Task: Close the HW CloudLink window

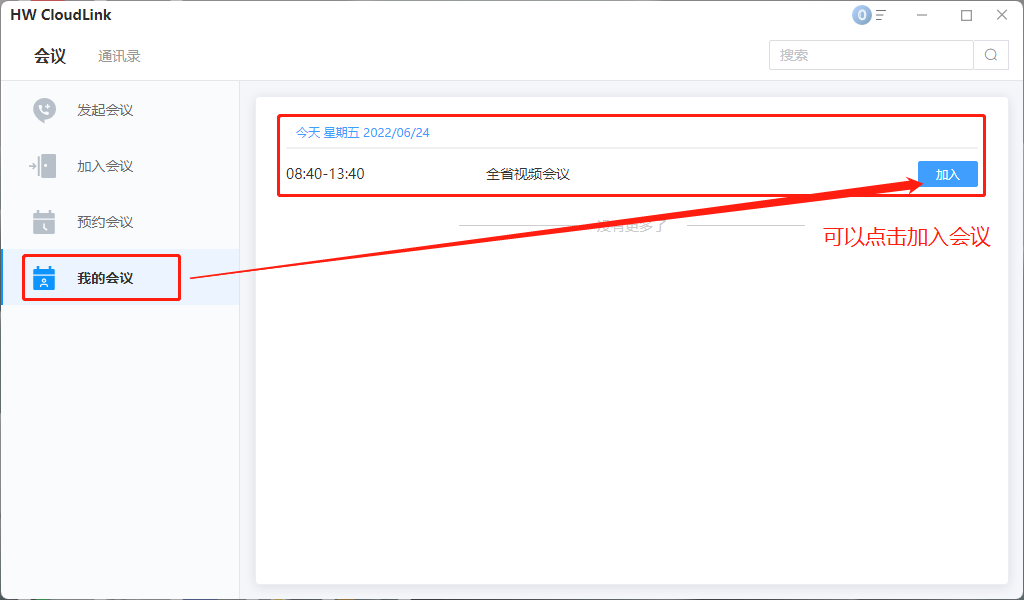Action: 1001,15
